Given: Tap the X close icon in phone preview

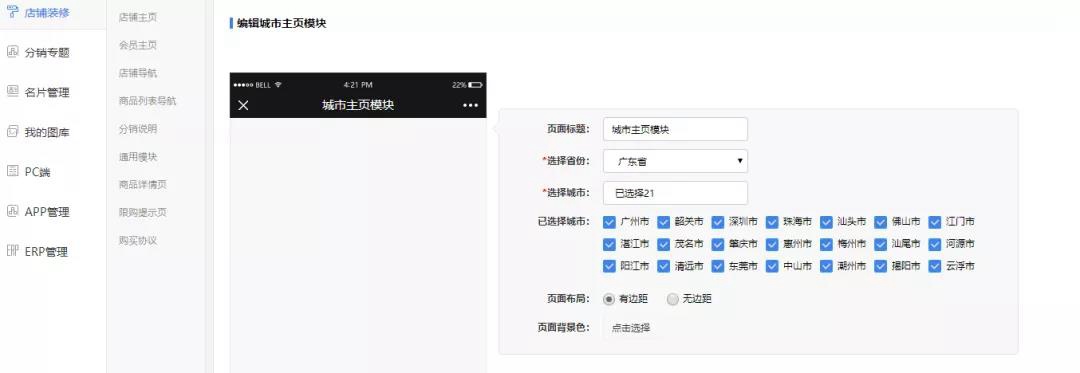Looking at the screenshot, I should pyautogui.click(x=243, y=105).
